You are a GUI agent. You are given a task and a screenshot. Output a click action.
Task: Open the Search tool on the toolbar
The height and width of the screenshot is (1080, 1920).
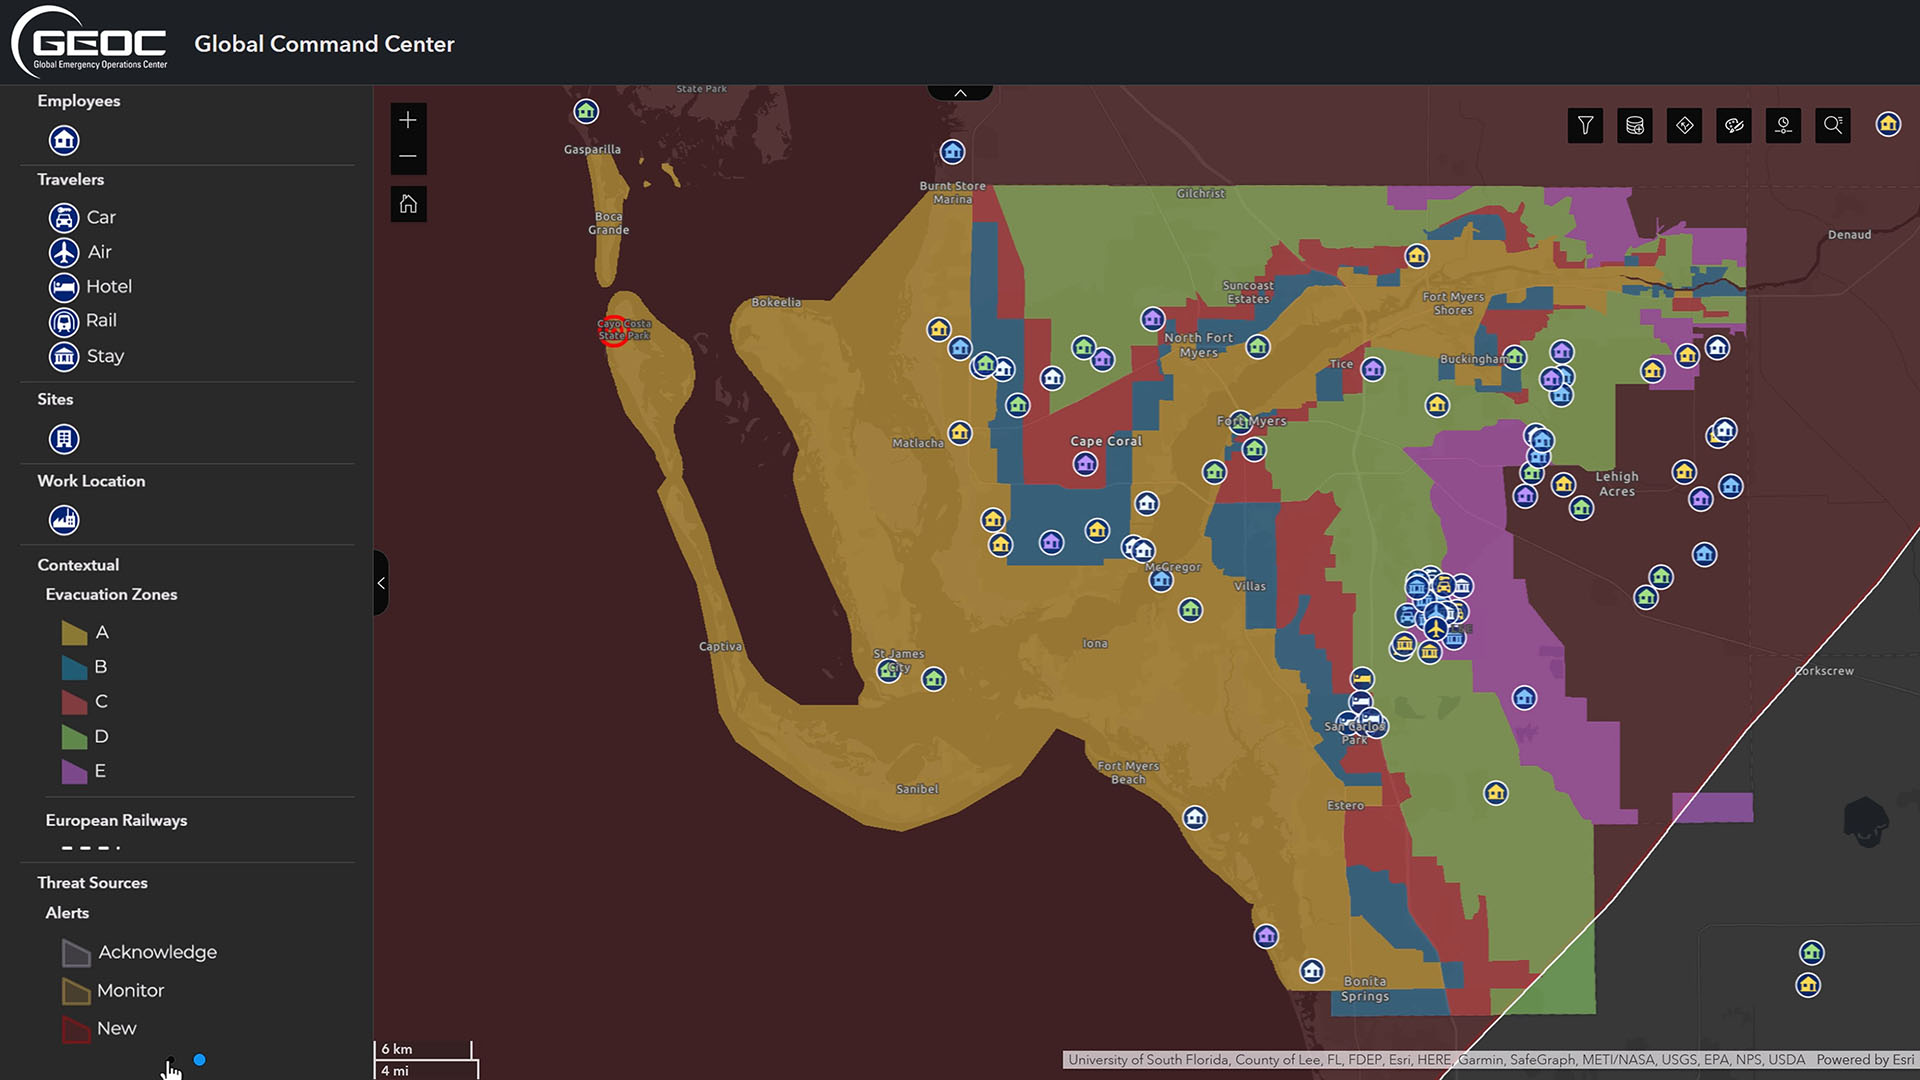click(x=1833, y=125)
